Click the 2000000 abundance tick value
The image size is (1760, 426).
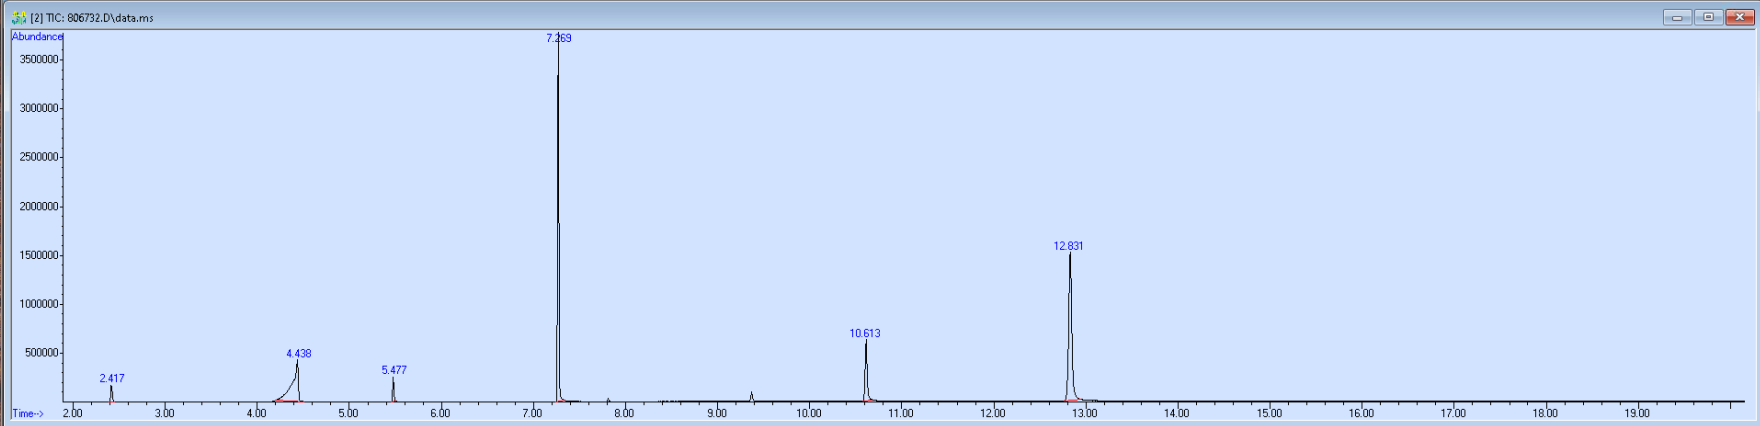coord(39,206)
